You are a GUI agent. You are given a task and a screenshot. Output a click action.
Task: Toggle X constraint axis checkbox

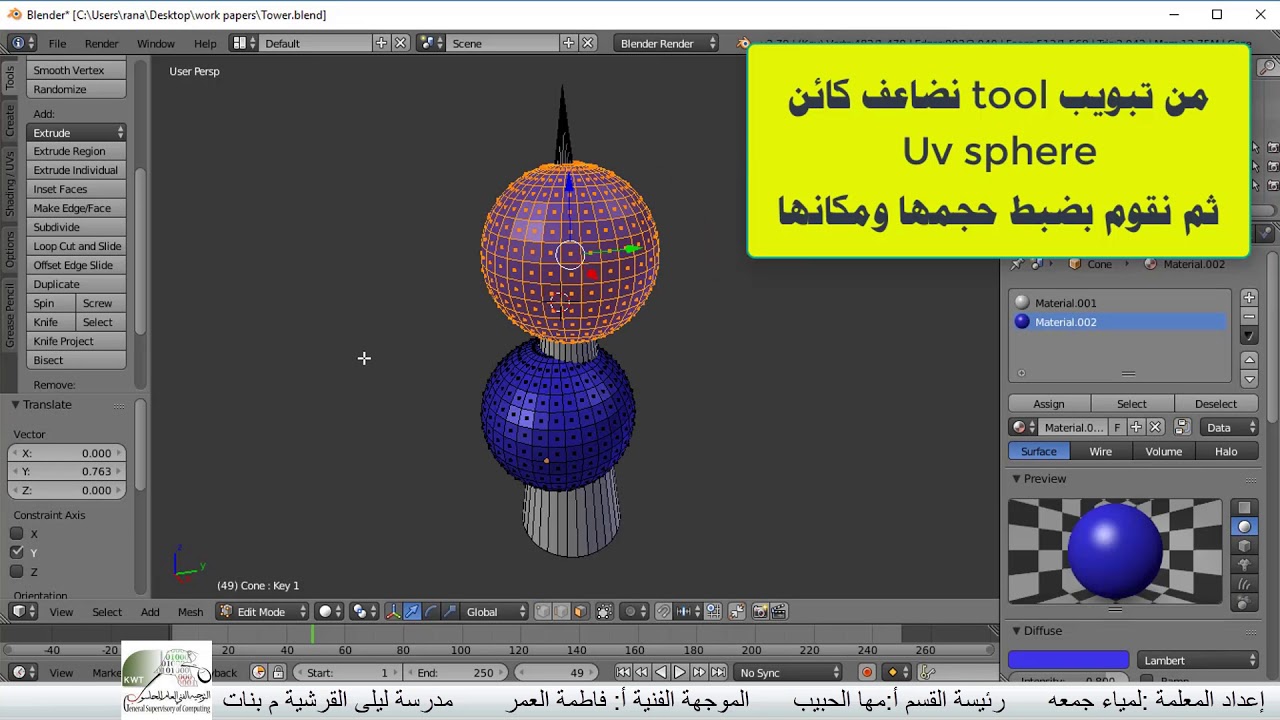click(x=17, y=534)
